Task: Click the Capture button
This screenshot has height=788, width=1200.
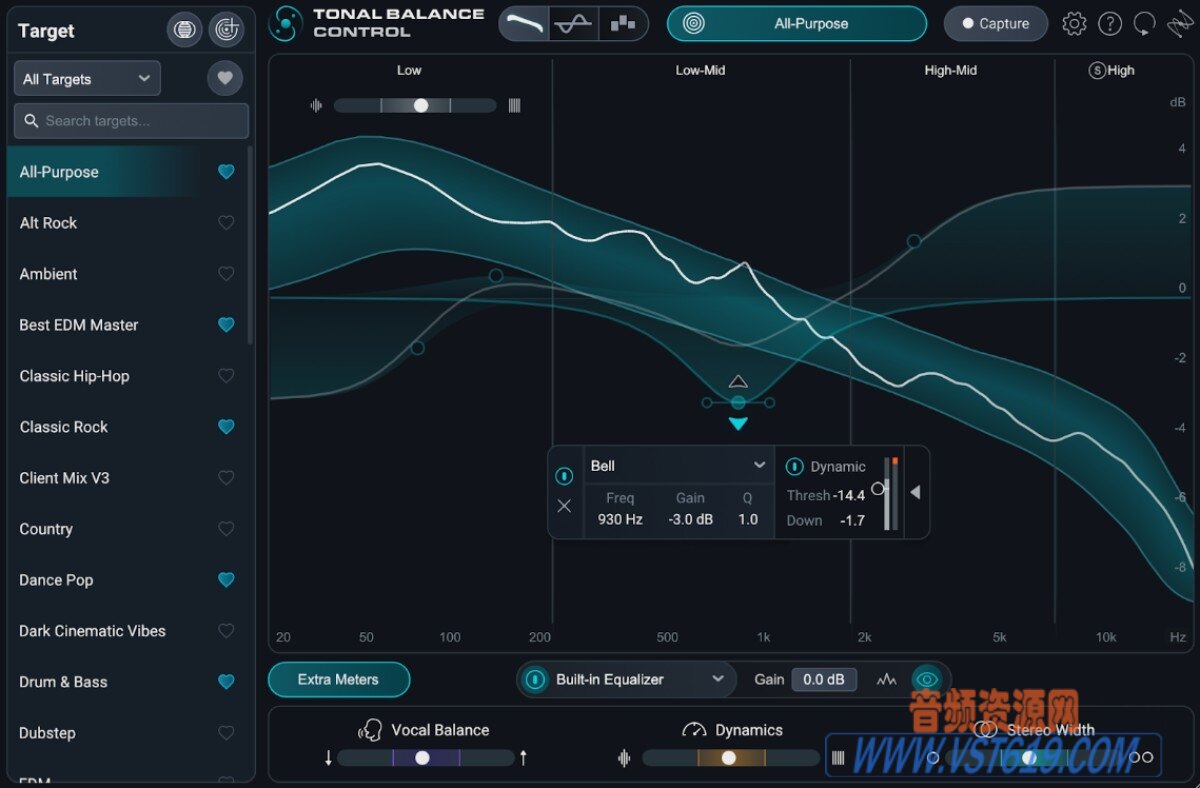Action: pyautogui.click(x=995, y=23)
